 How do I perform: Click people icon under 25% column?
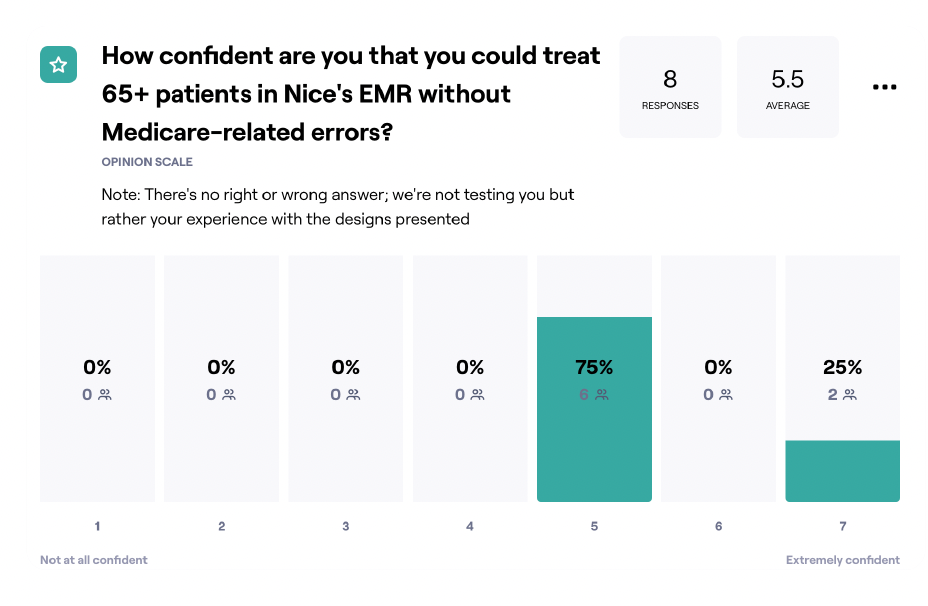(850, 395)
